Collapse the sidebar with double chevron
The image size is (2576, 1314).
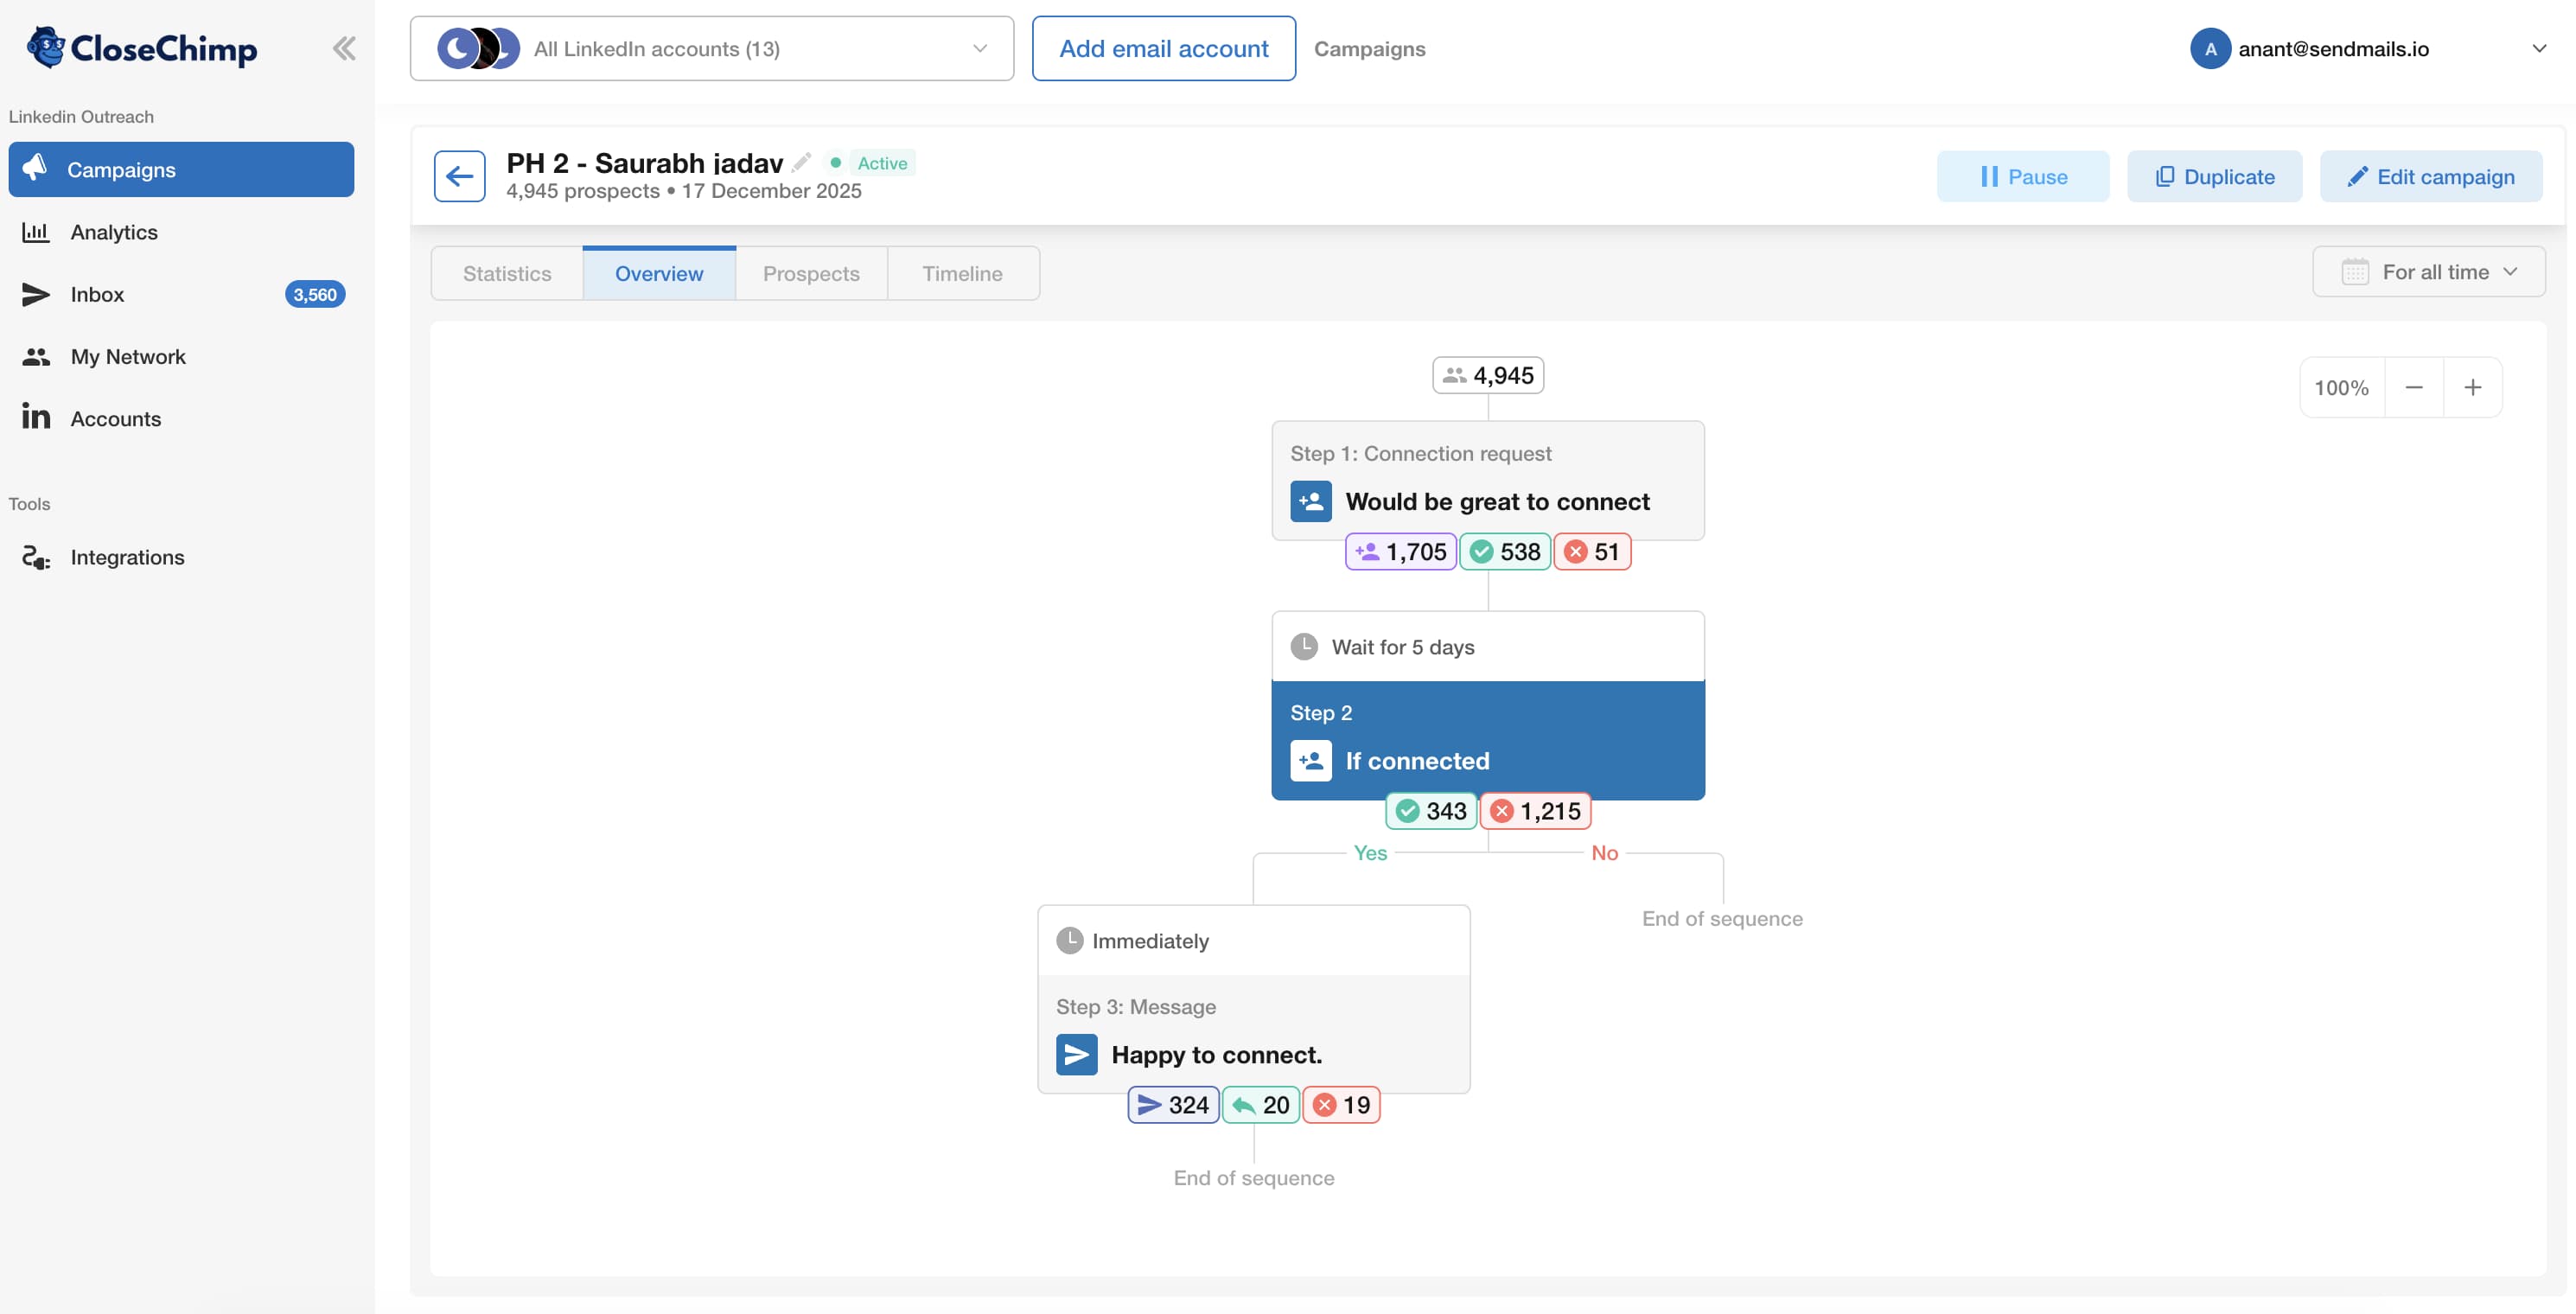click(344, 47)
